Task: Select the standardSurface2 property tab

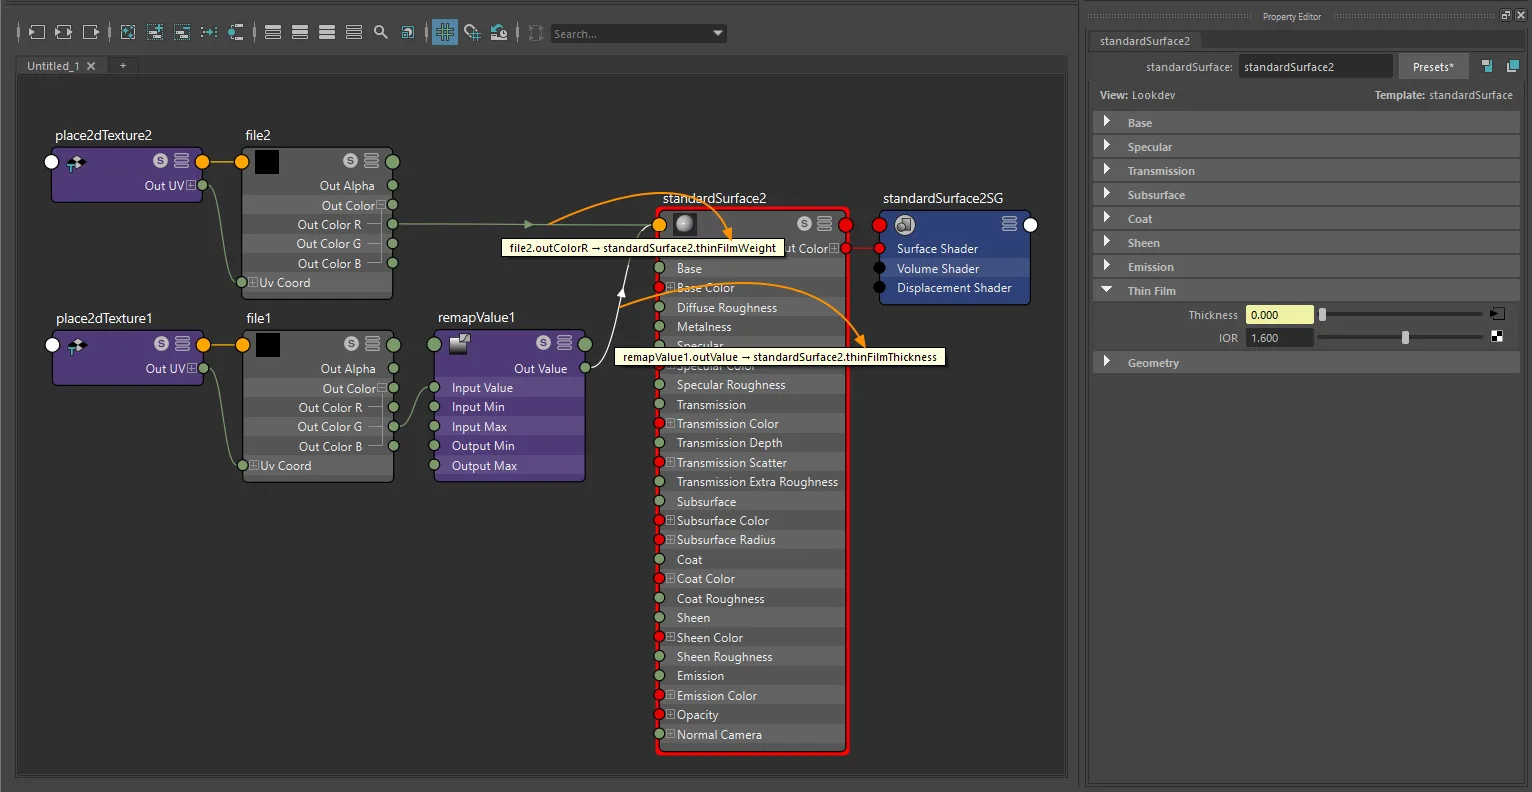Action: (1145, 41)
